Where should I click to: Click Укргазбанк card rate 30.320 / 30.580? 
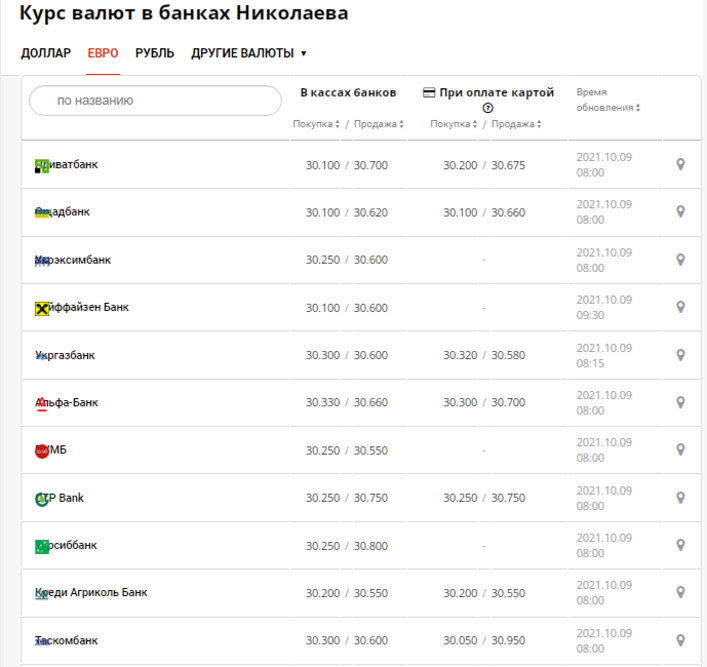(484, 355)
